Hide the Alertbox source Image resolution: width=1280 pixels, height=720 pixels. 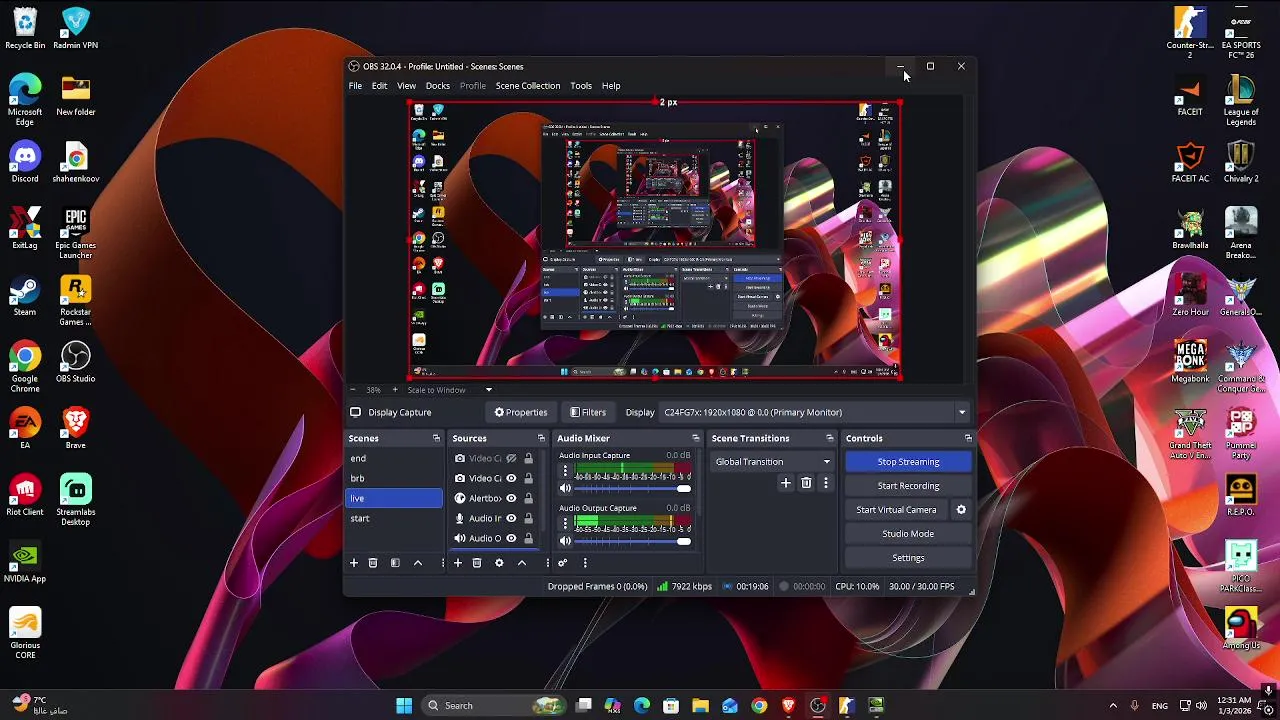511,499
